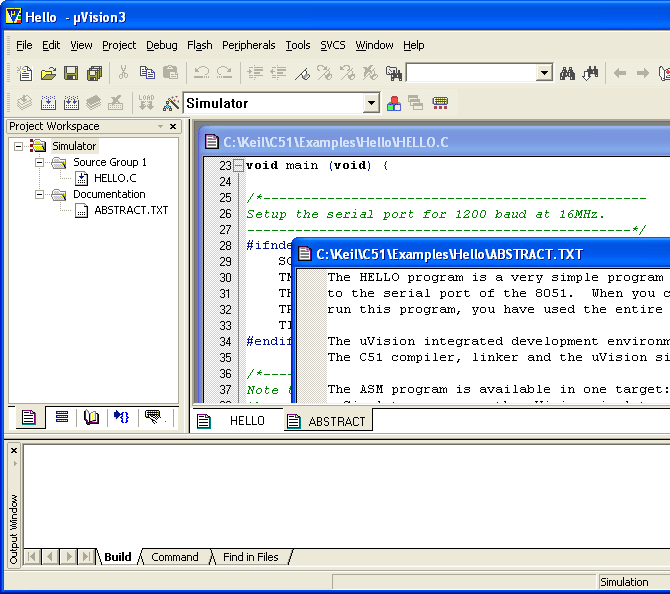The height and width of the screenshot is (594, 670).
Task: Show the Books tab in Project Workspace
Action: pyautogui.click(x=91, y=417)
